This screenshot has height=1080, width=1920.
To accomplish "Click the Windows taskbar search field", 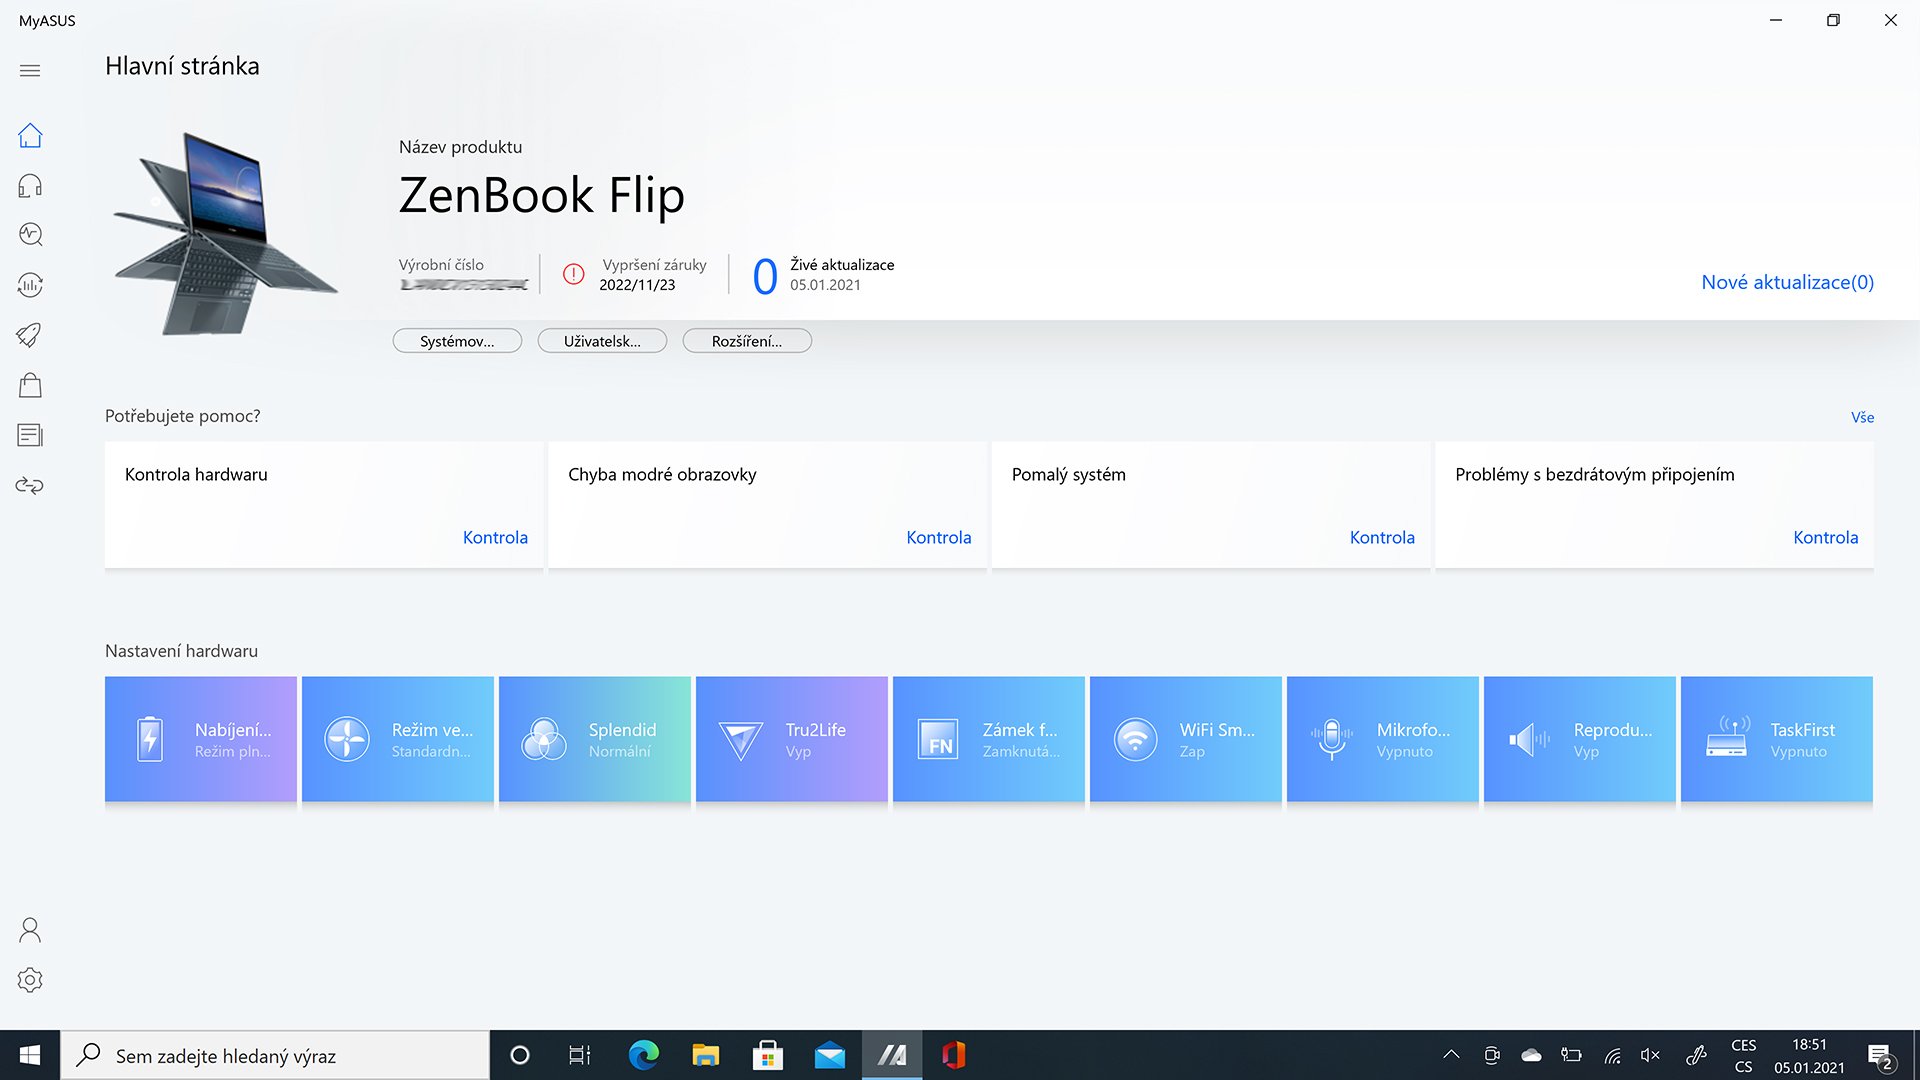I will [275, 1055].
